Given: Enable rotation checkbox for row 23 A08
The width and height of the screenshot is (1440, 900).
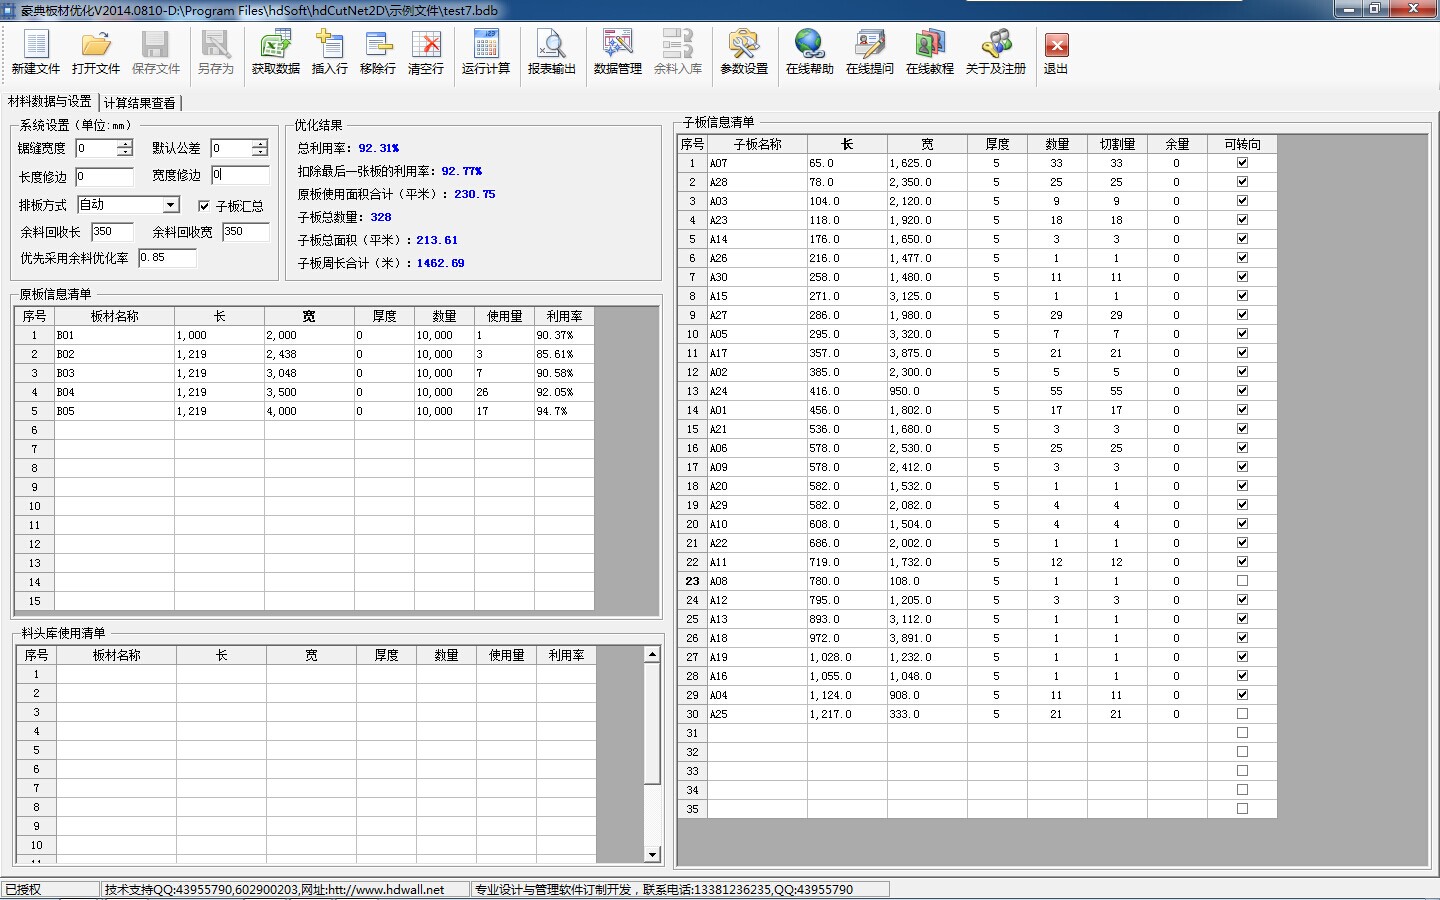Looking at the screenshot, I should (1242, 581).
